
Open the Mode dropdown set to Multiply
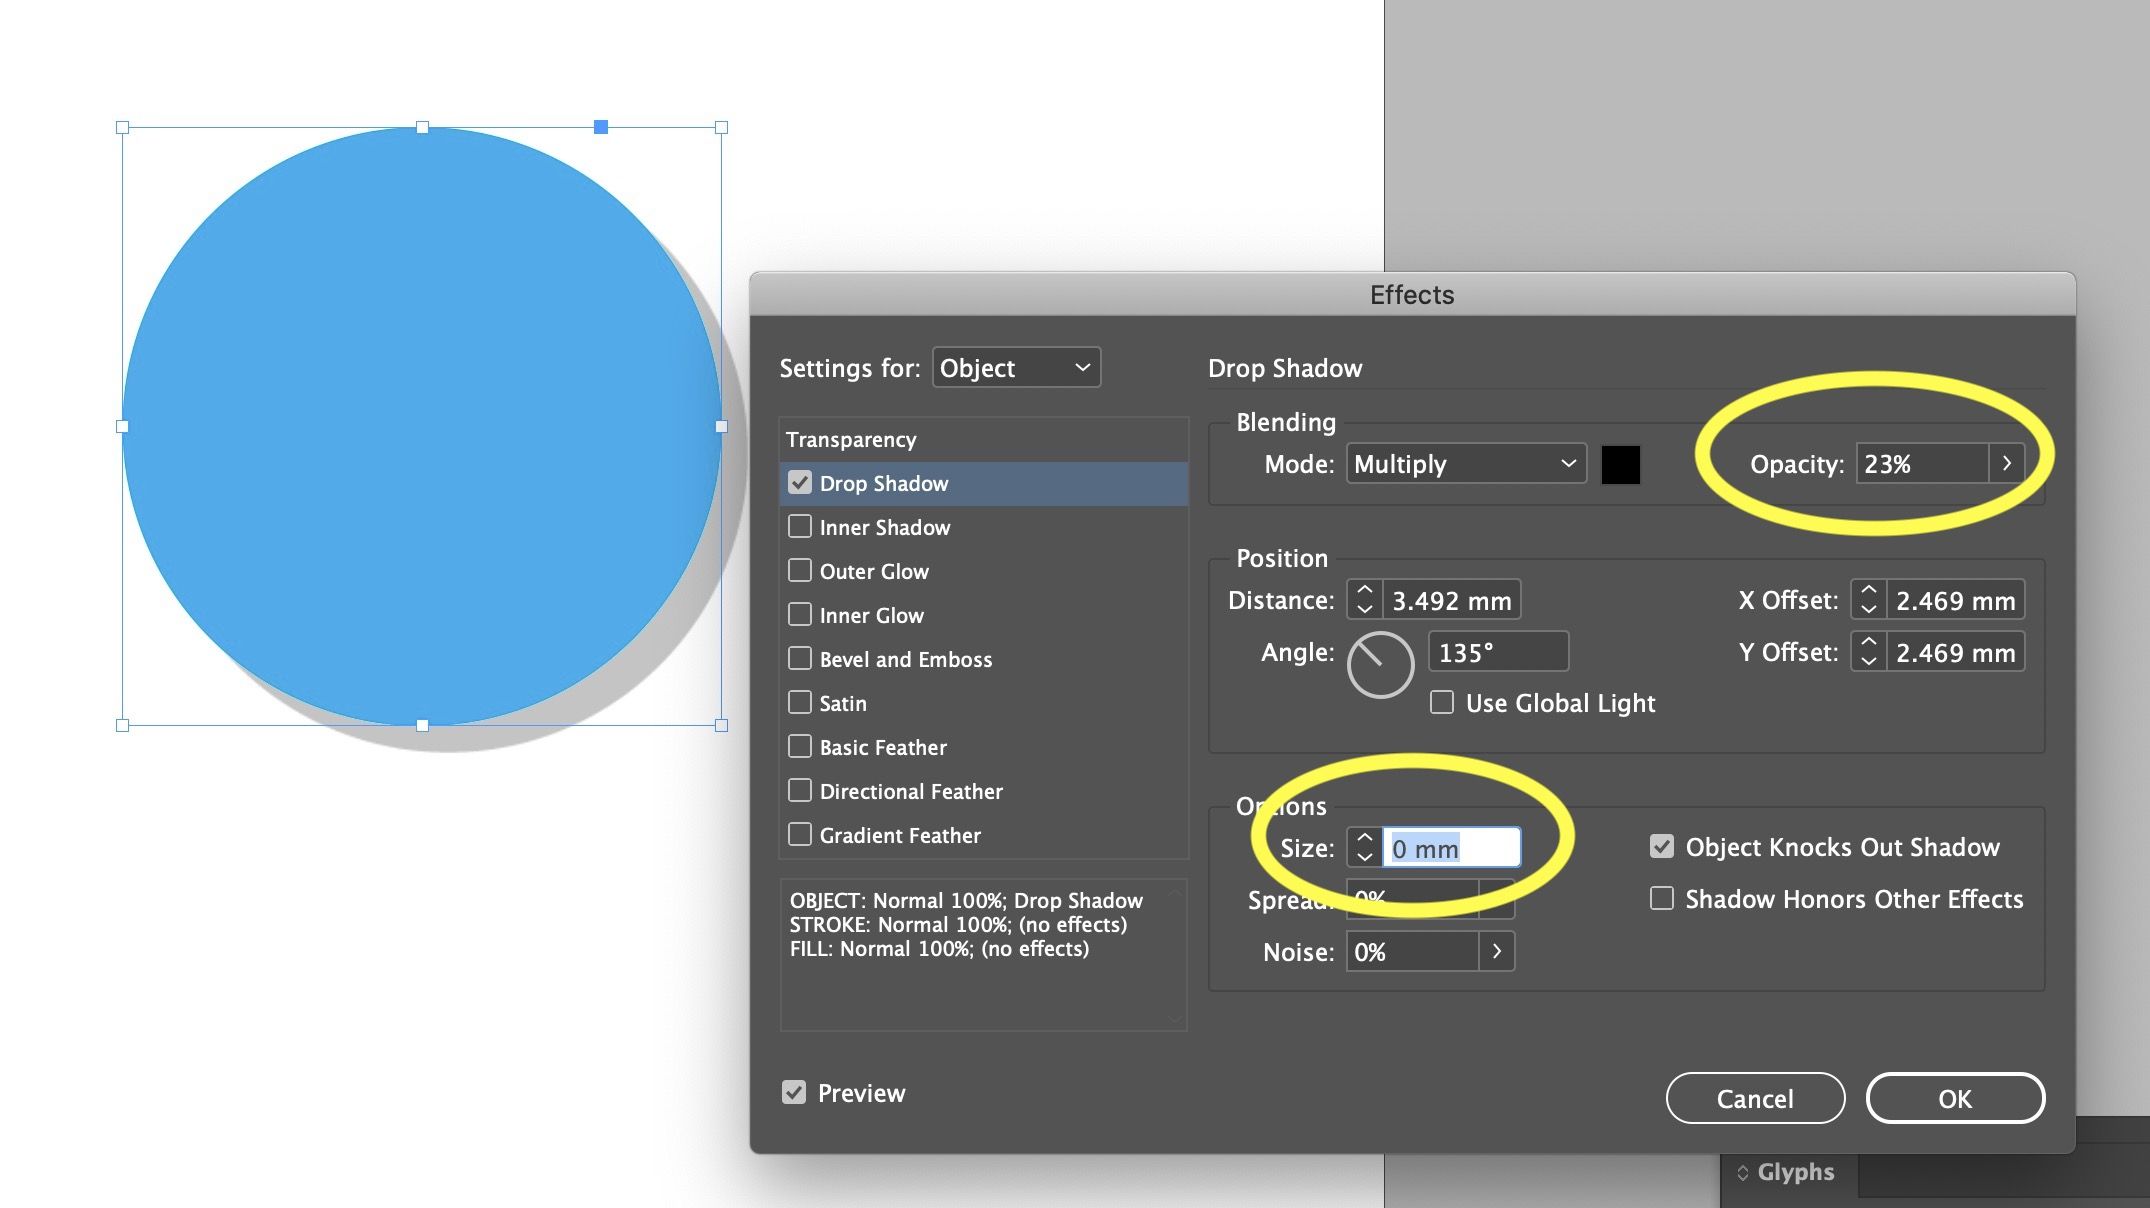(x=1465, y=463)
